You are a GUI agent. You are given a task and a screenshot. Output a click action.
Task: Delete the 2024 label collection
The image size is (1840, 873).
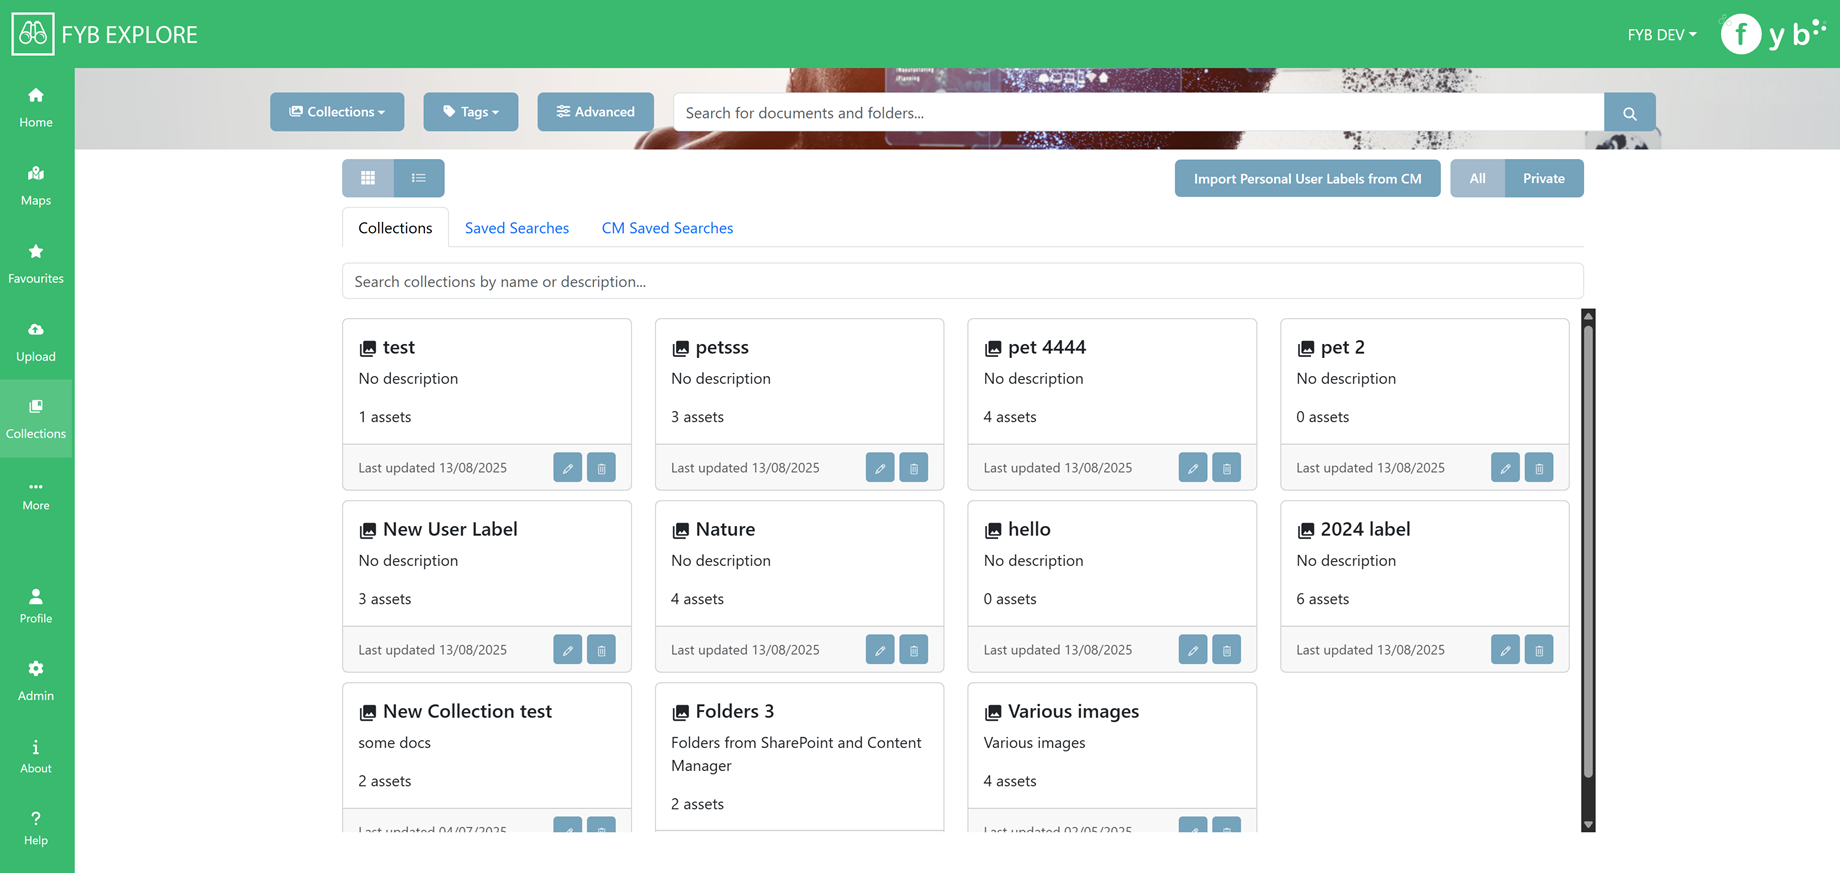coord(1539,650)
